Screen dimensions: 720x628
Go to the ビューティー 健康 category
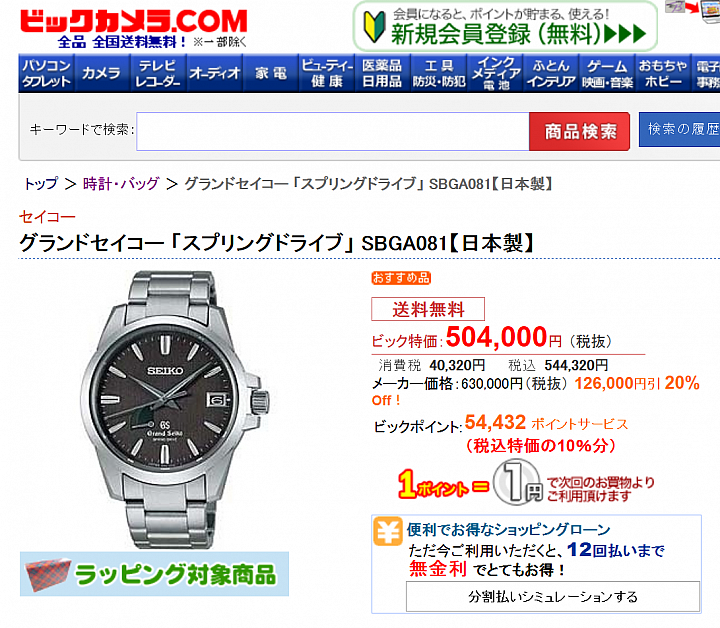pyautogui.click(x=326, y=73)
